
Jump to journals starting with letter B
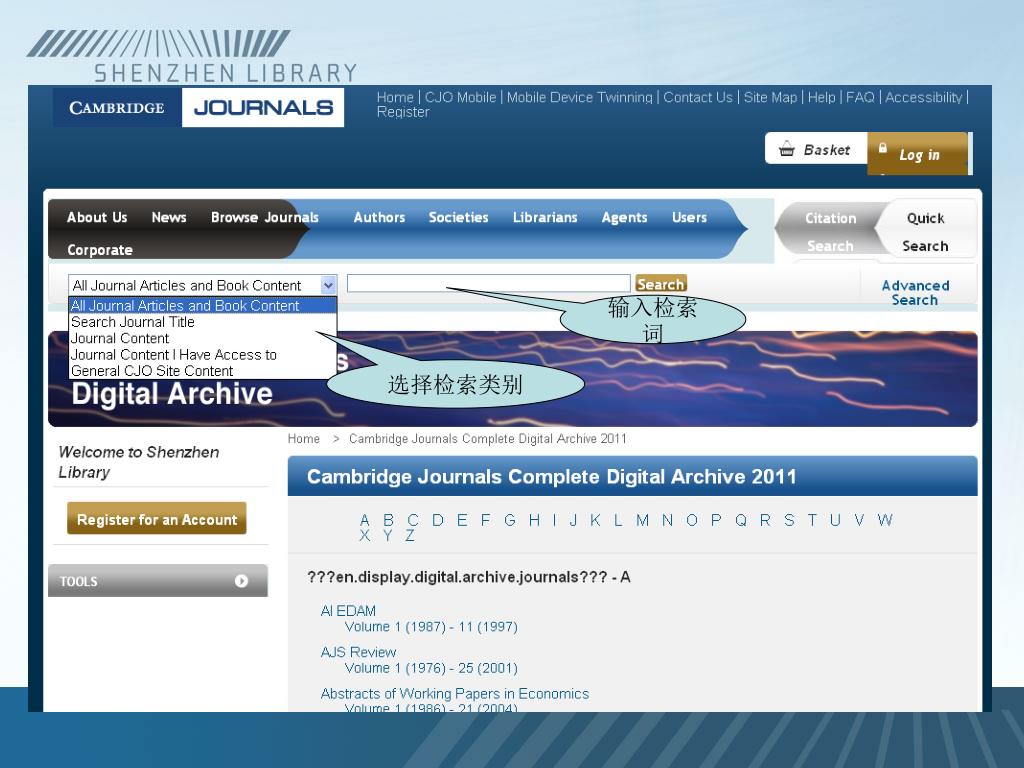pyautogui.click(x=389, y=520)
